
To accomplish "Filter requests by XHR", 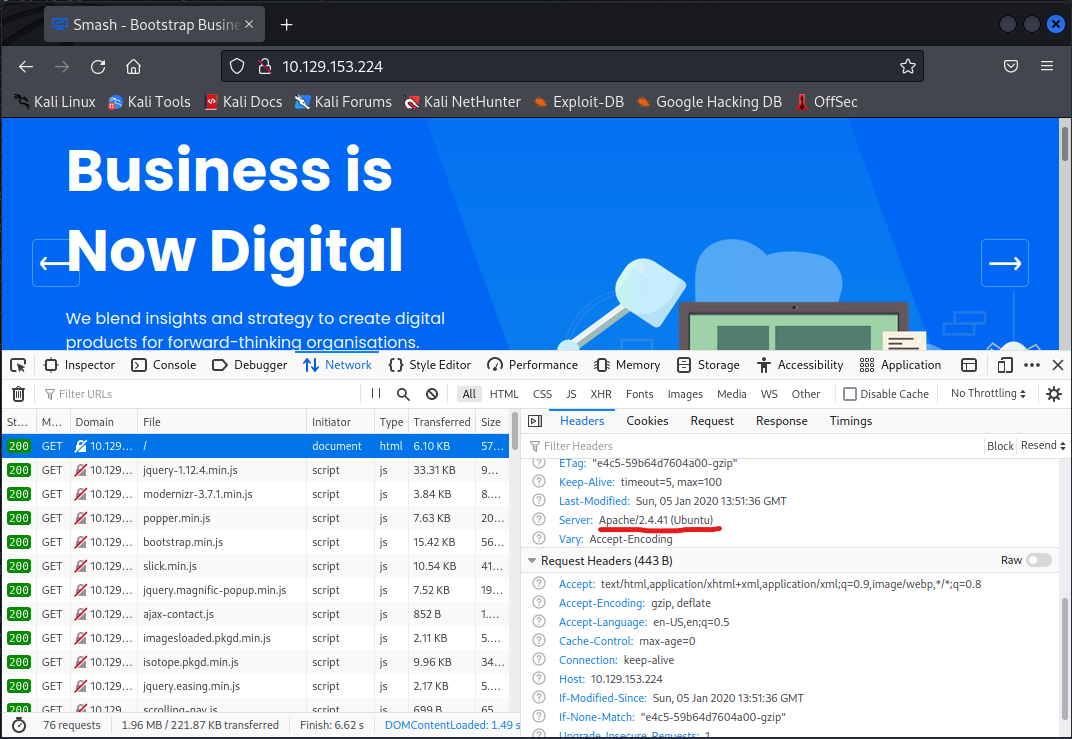I will click(601, 394).
